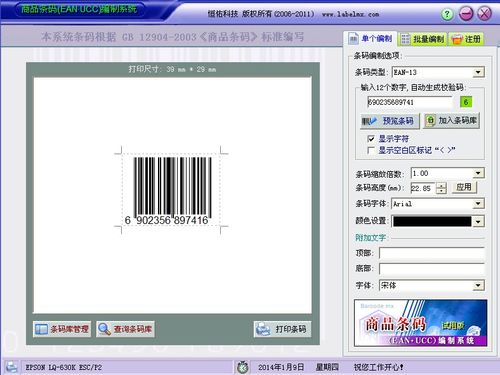Click the website text www.labelmx.com
This screenshot has width=500, height=375.
351,14
